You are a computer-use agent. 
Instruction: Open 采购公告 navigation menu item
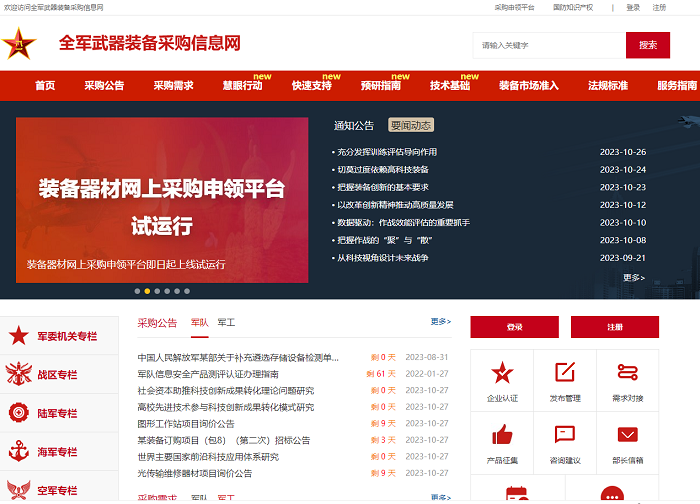104,85
